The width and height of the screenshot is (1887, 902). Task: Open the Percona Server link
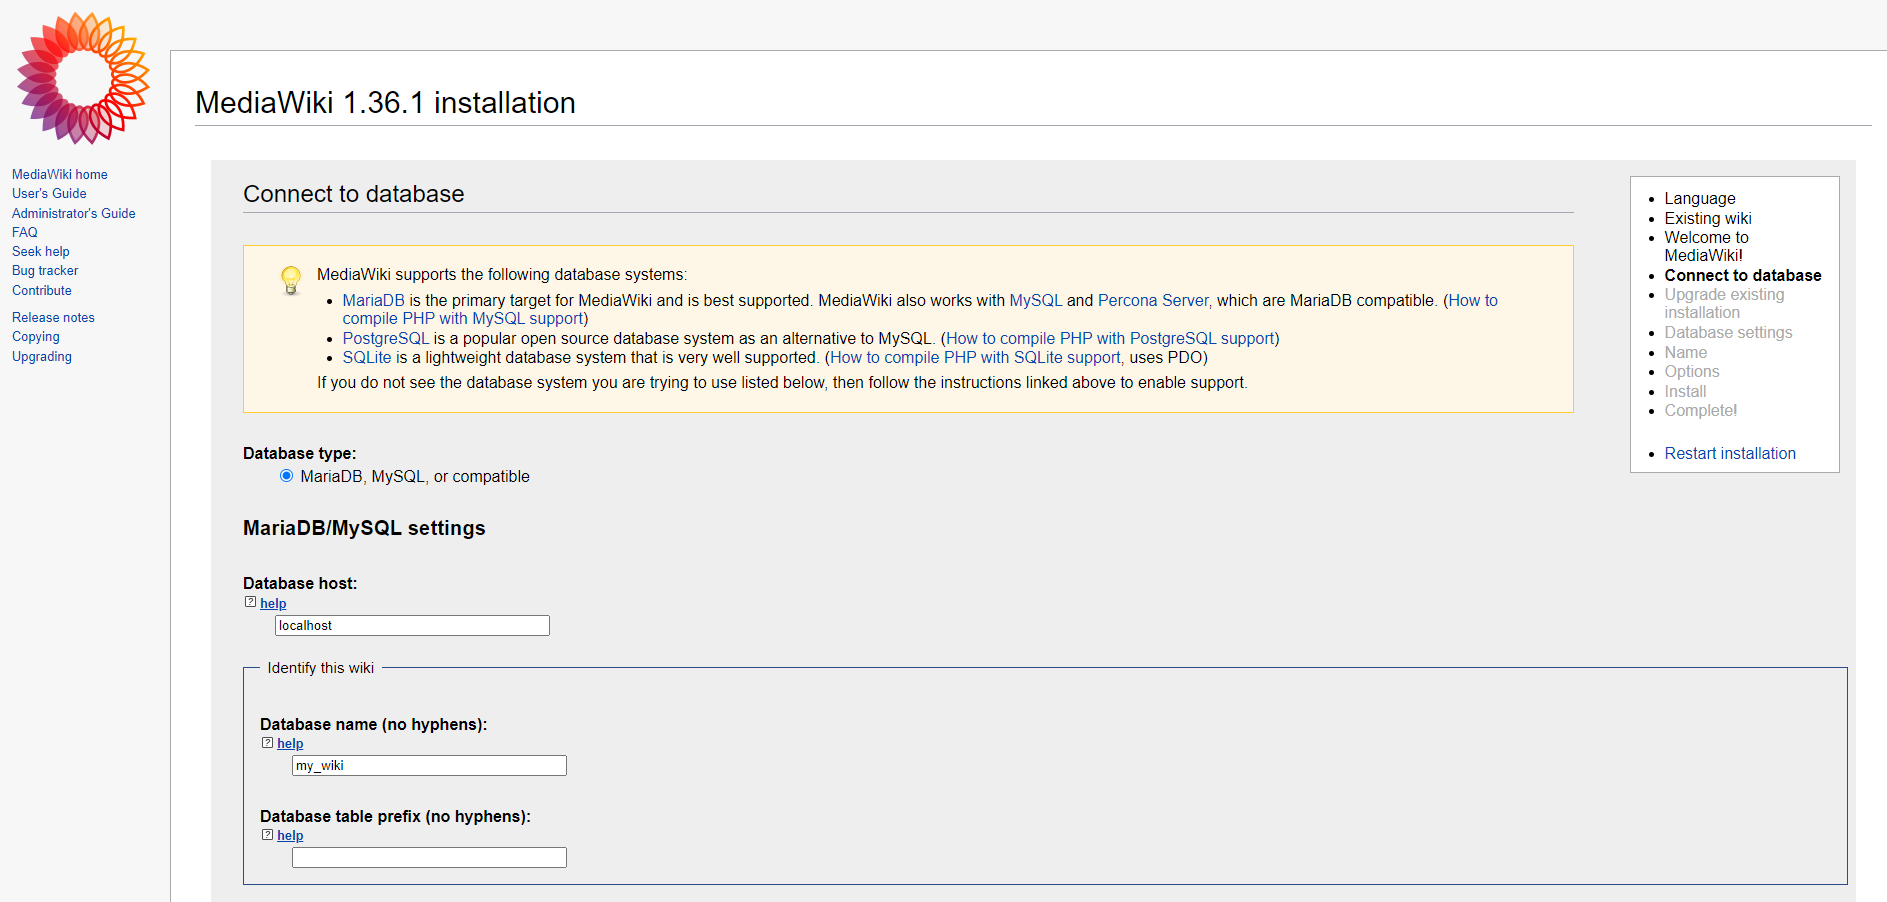(x=1153, y=300)
